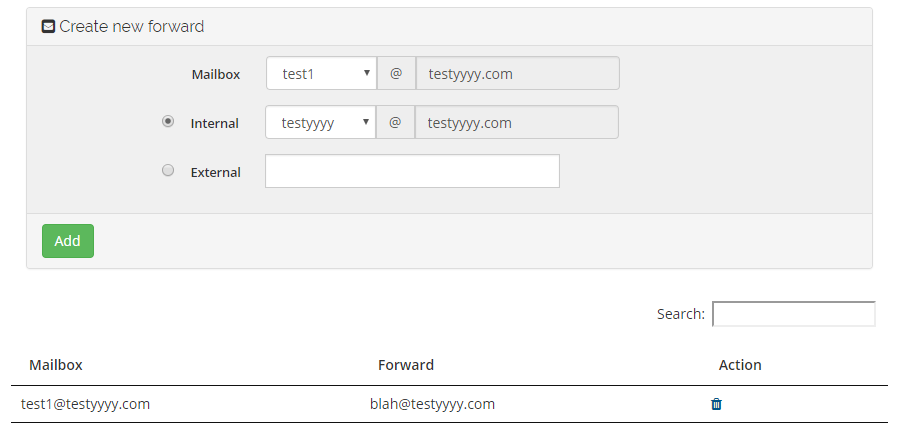Open the Internal dropdown showing testyyyy
The width and height of the screenshot is (902, 429).
tap(320, 123)
